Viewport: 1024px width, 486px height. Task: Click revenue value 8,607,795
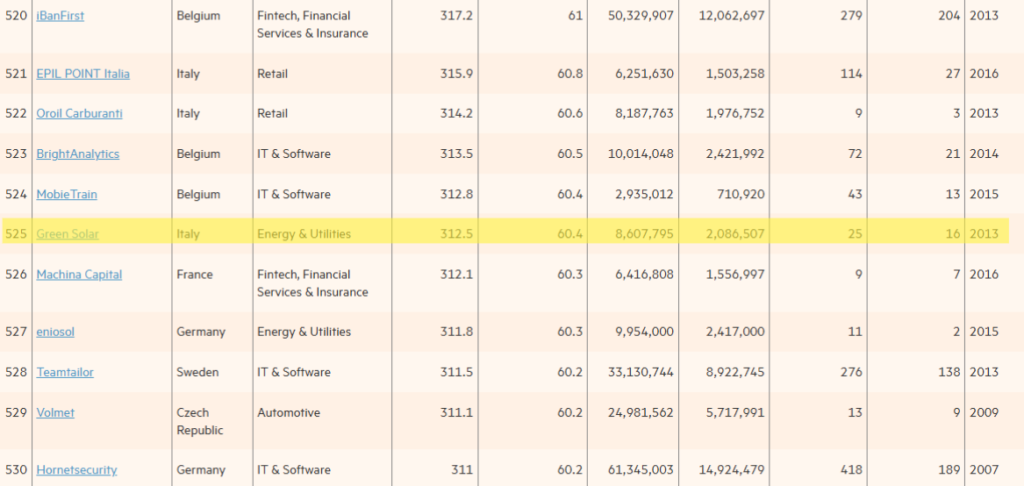(644, 234)
